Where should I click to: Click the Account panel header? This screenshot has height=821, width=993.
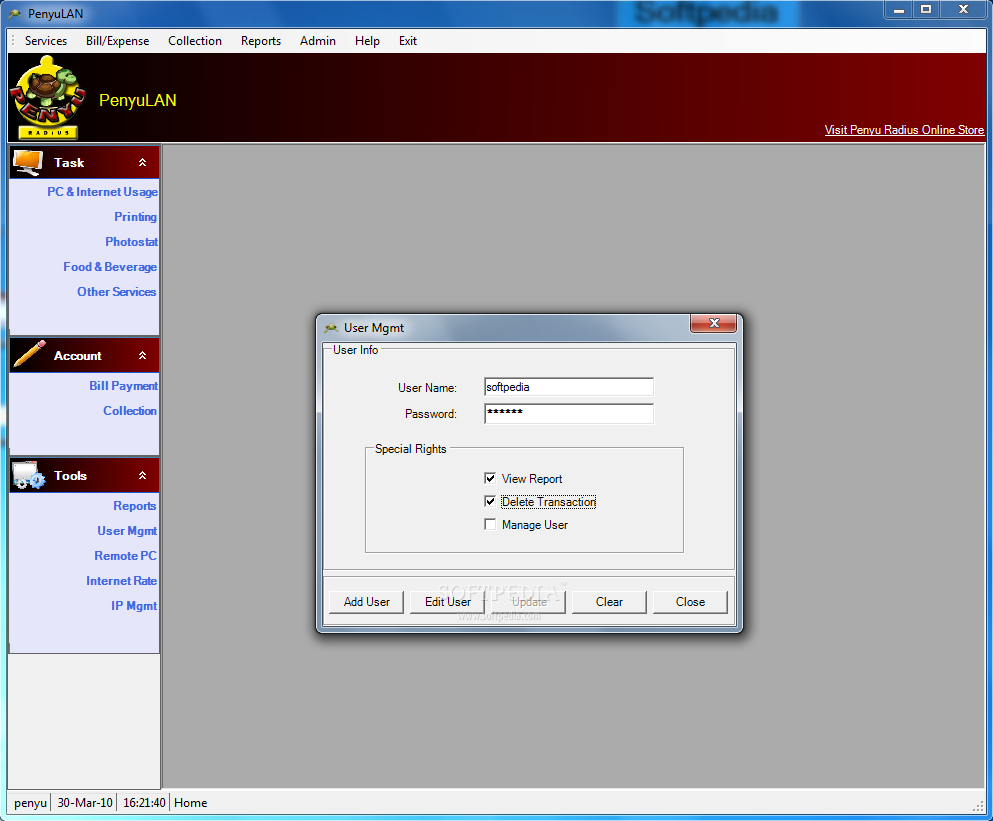(84, 355)
